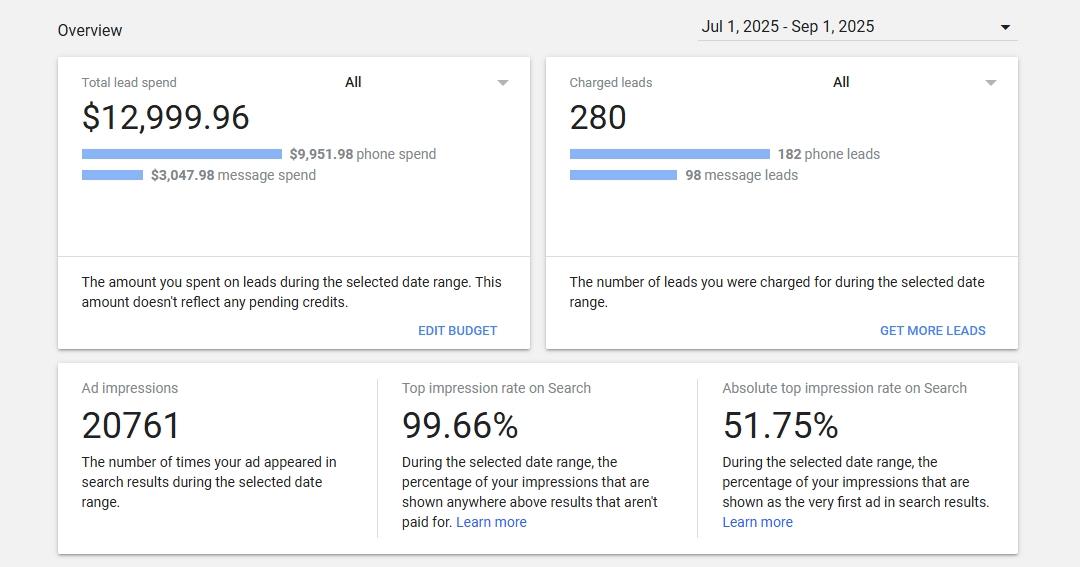Click the message spend progress bar

[112, 175]
